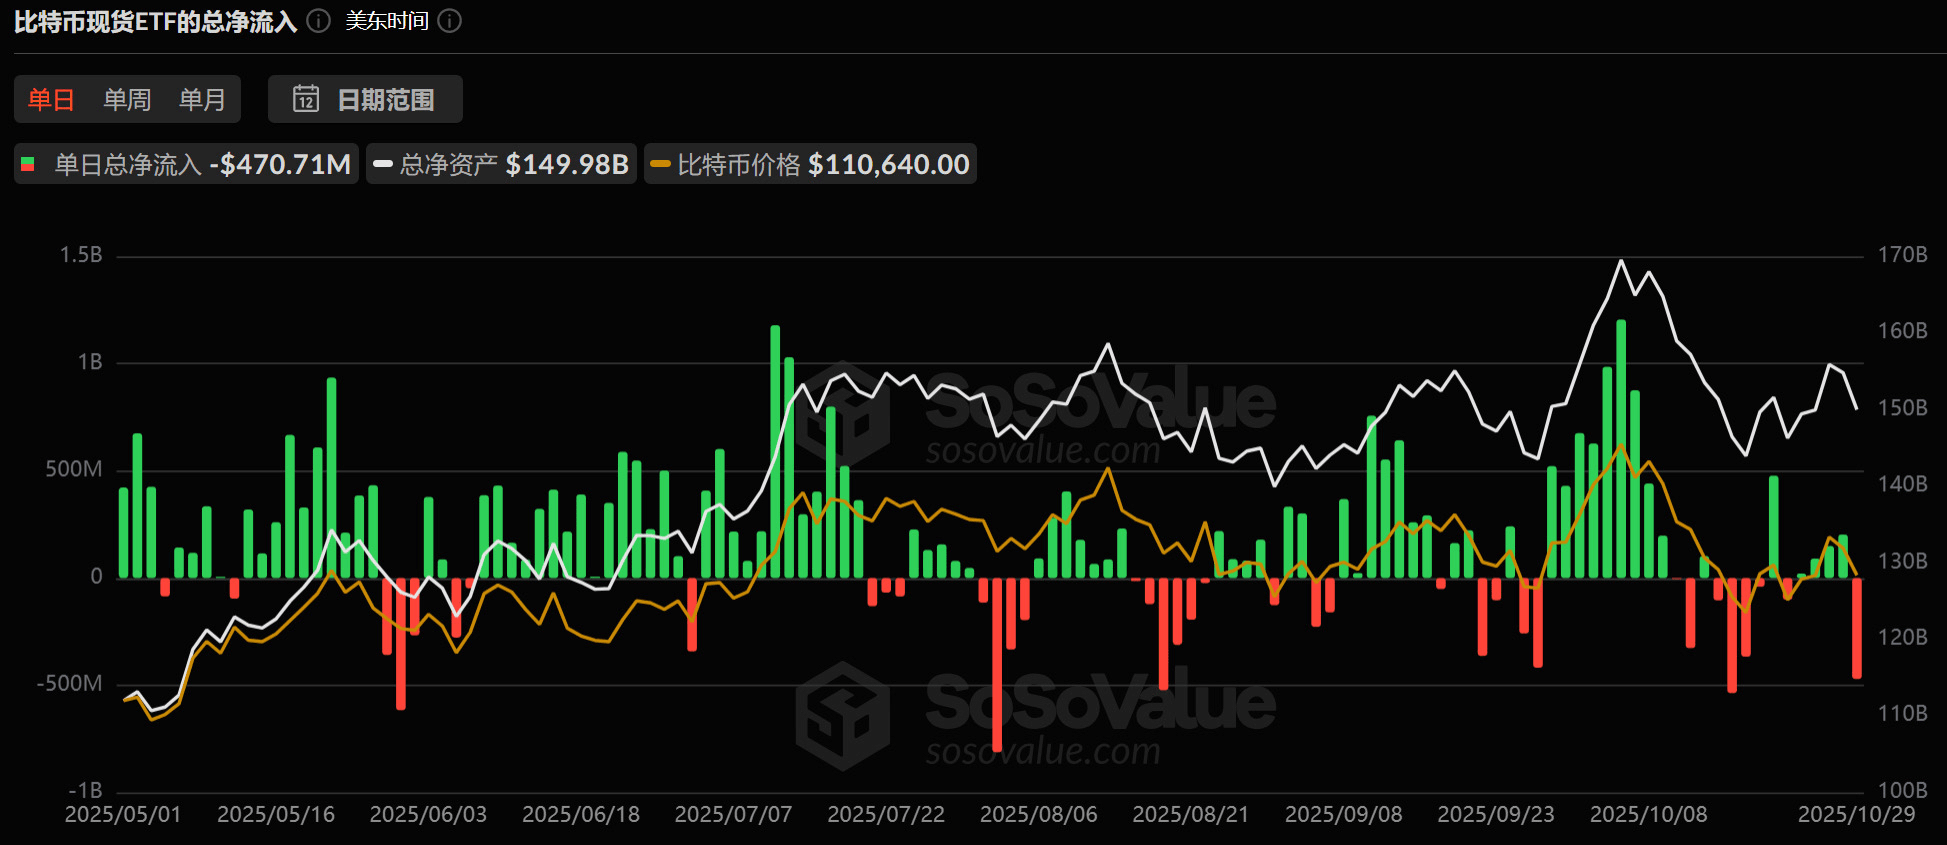Click the 2025/07/07 x-axis date label
Screen dimensions: 1947x845
click(x=733, y=814)
